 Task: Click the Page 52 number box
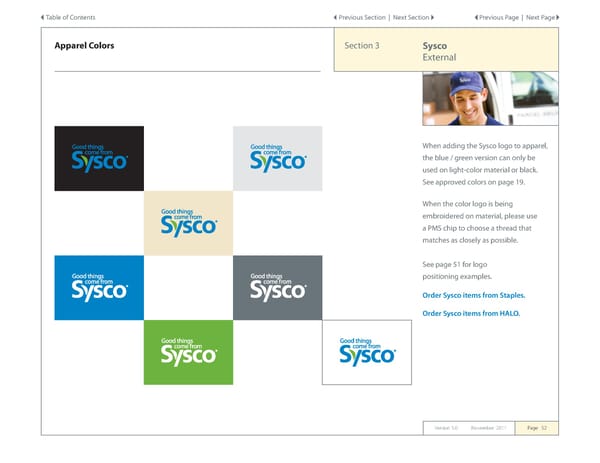coord(539,428)
